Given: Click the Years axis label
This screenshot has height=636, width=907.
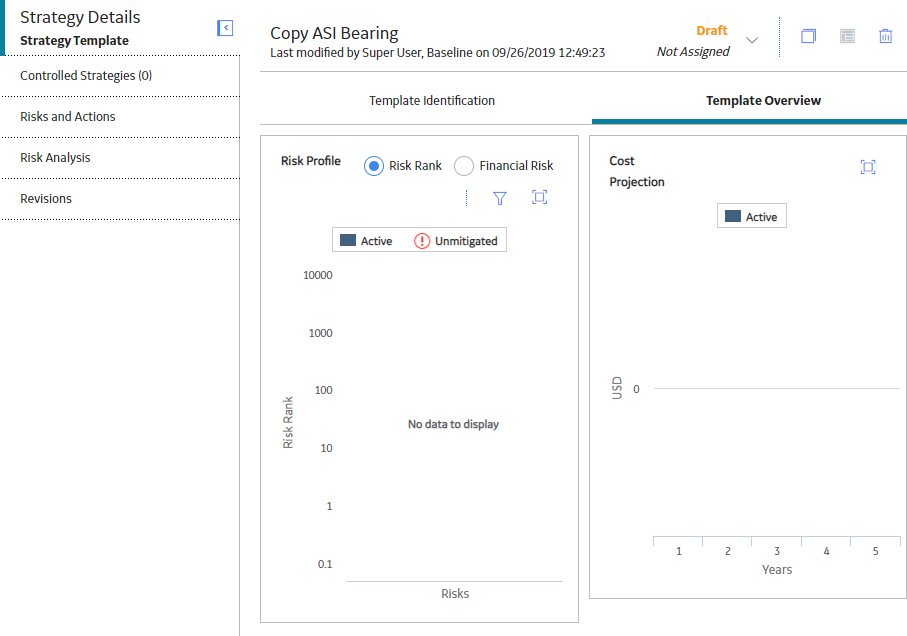Looking at the screenshot, I should pyautogui.click(x=777, y=570).
